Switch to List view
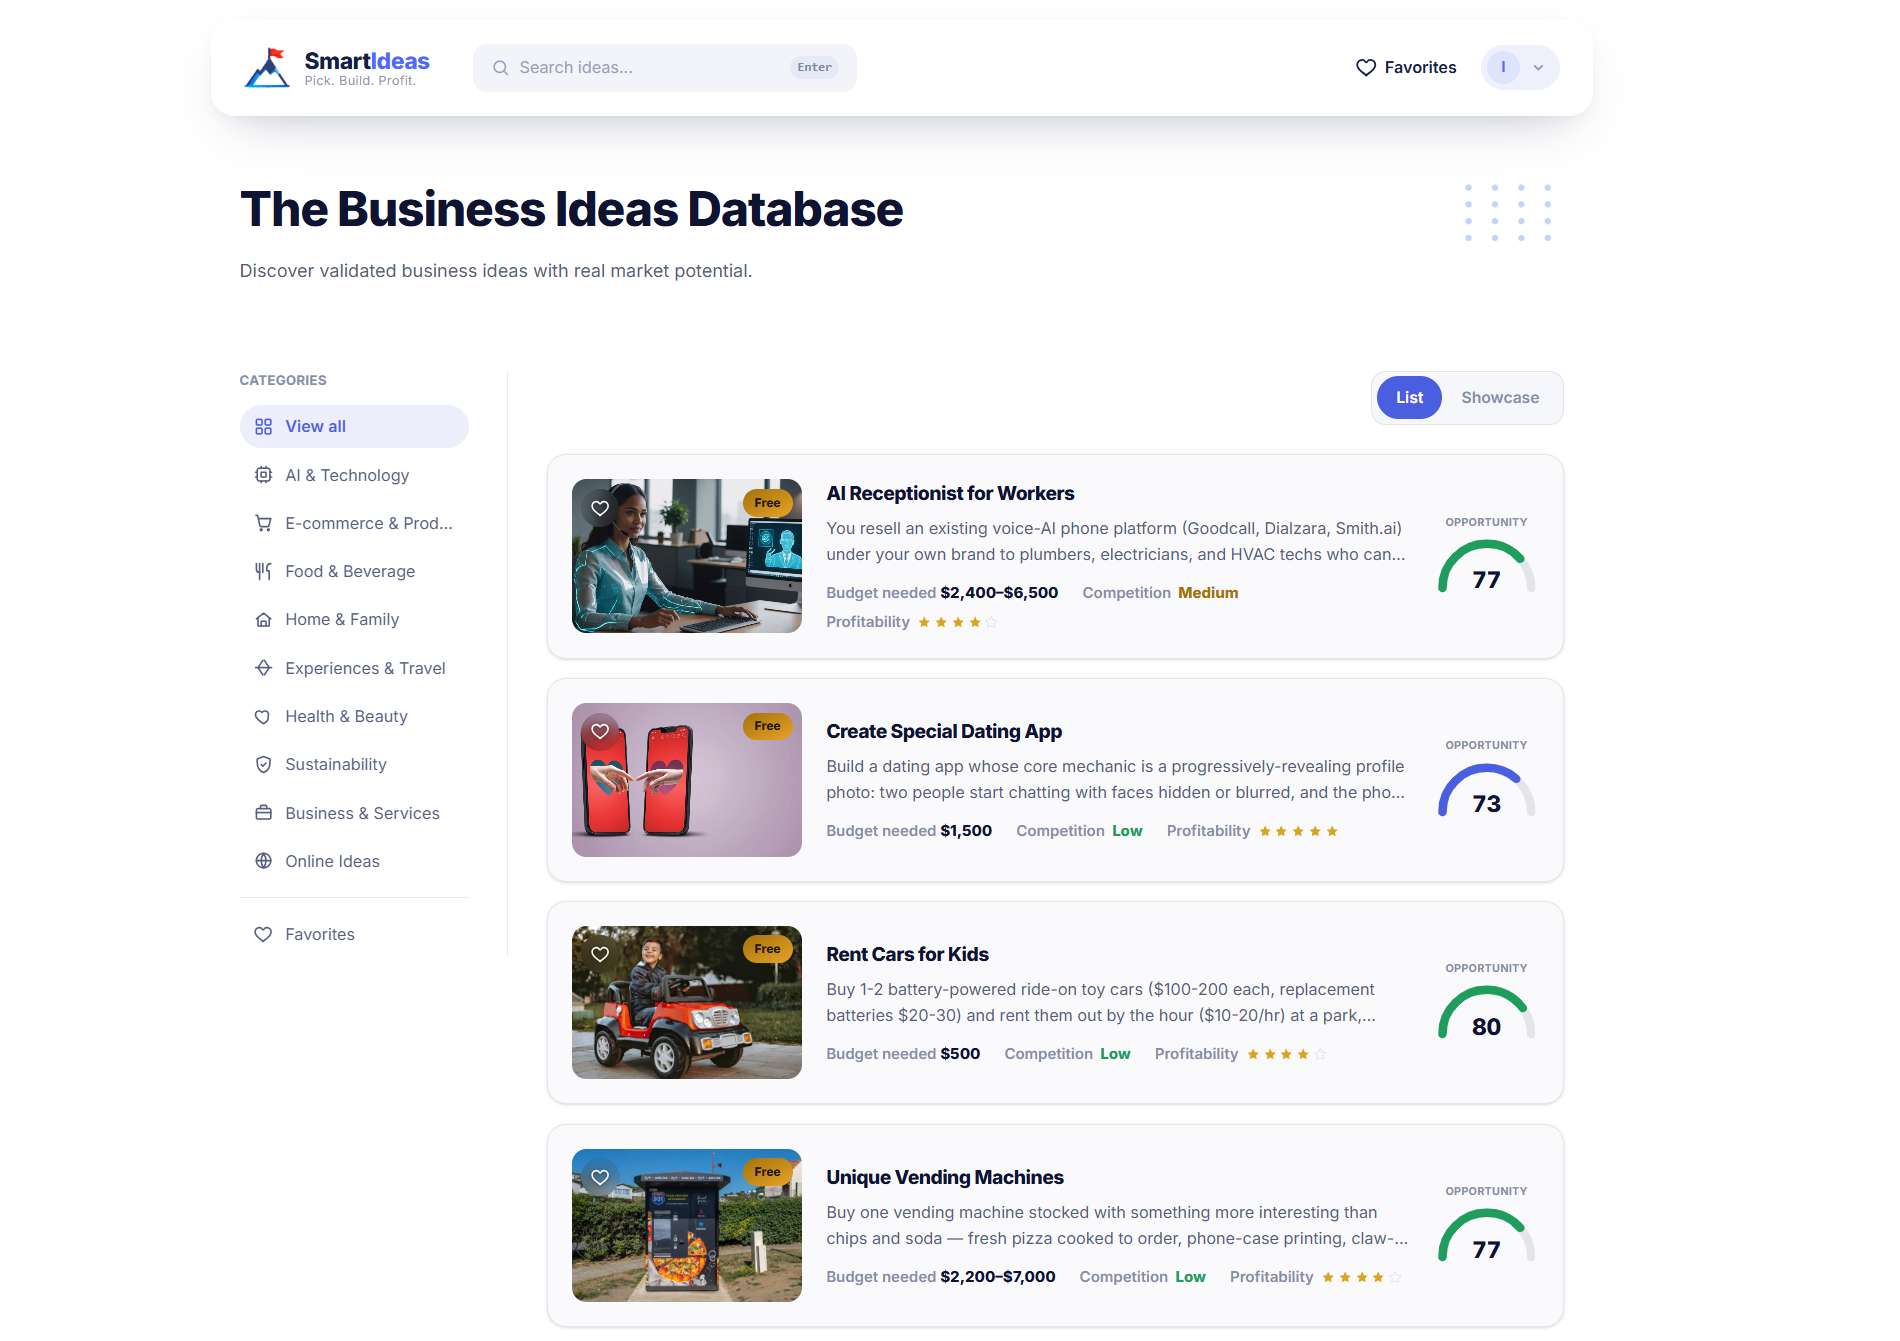Screen dimensions: 1900x1341 [1409, 398]
